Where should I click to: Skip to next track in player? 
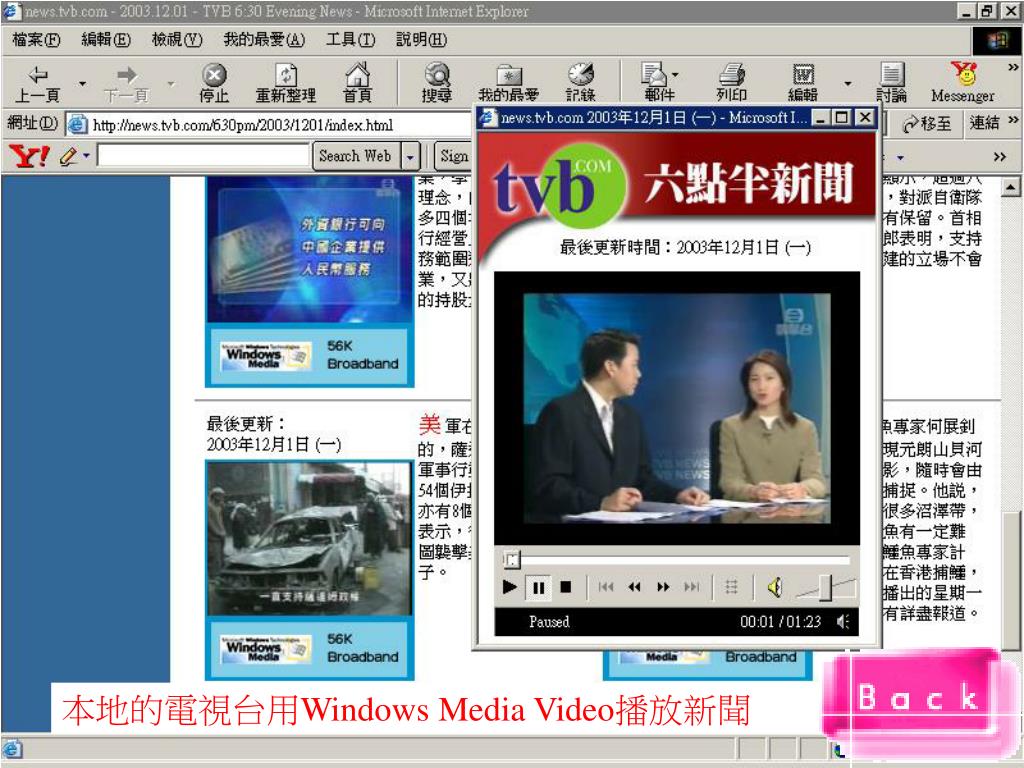point(692,587)
